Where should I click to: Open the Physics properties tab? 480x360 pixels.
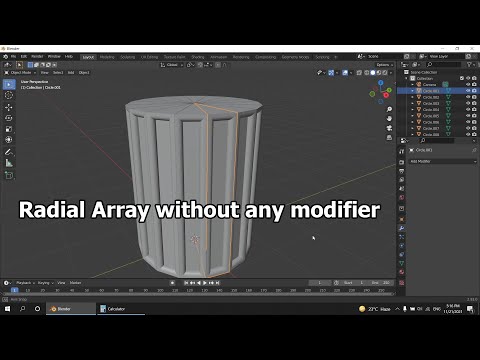[x=402, y=246]
